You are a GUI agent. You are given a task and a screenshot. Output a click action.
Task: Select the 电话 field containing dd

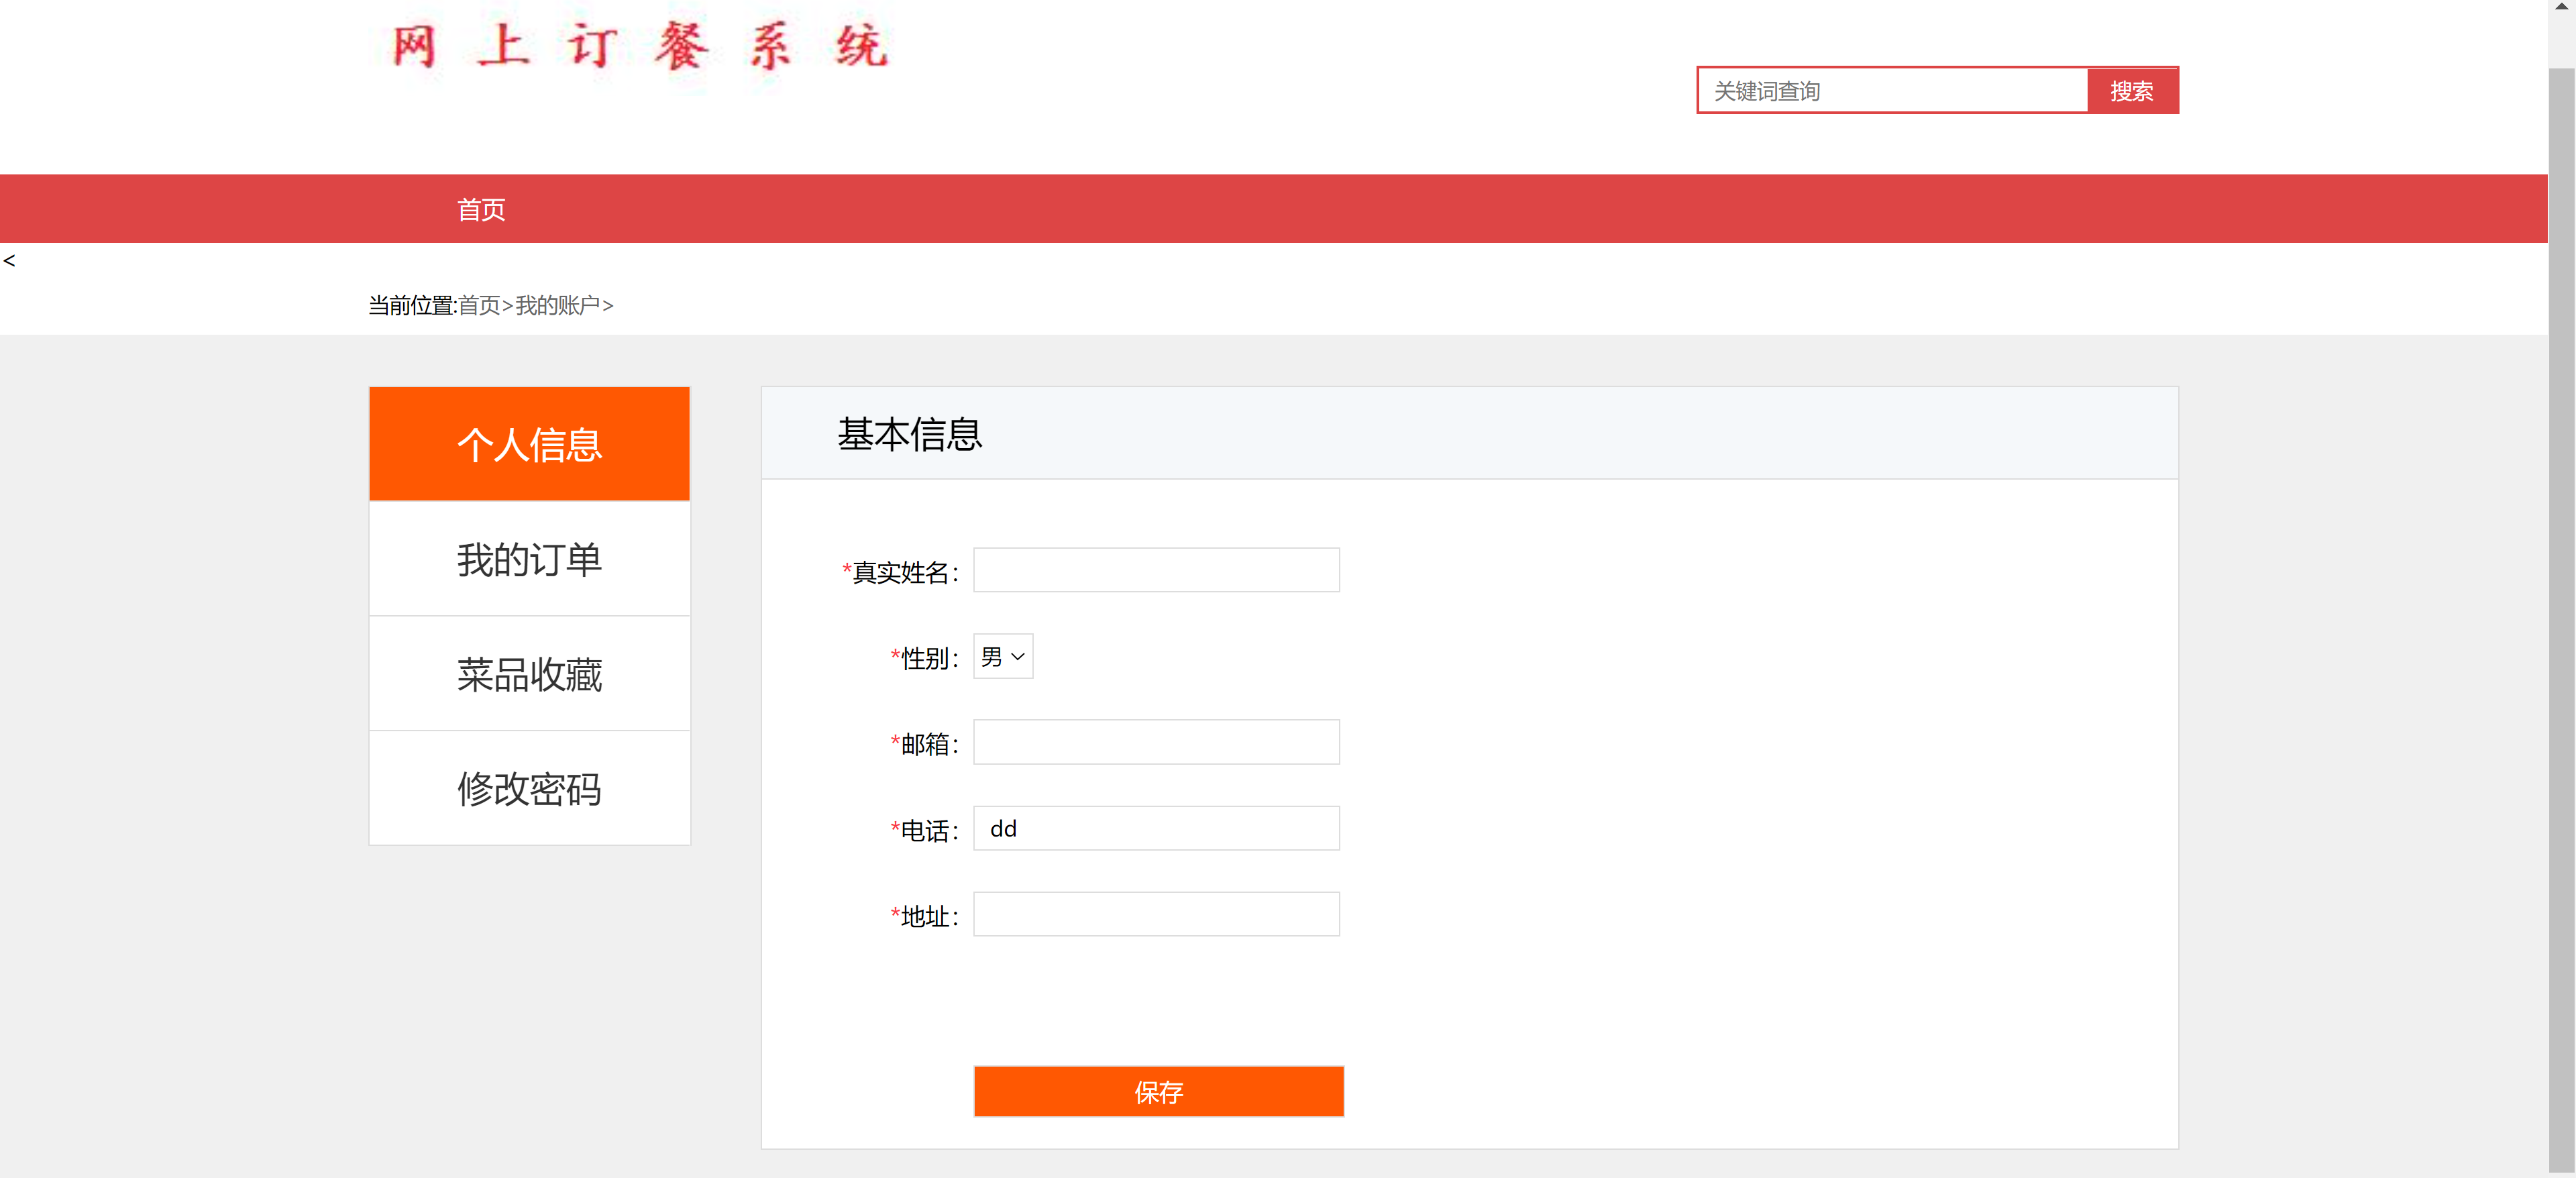click(x=1155, y=828)
